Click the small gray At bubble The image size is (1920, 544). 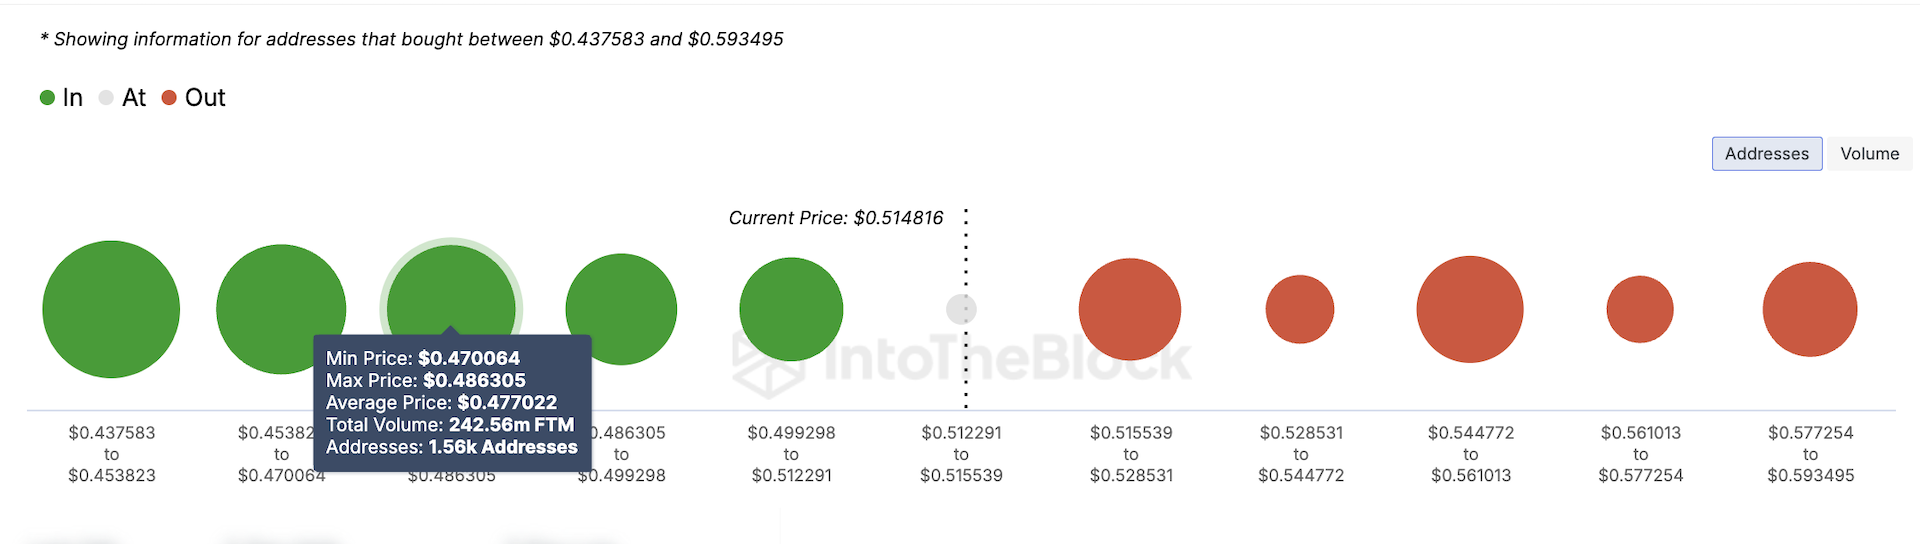point(961,309)
